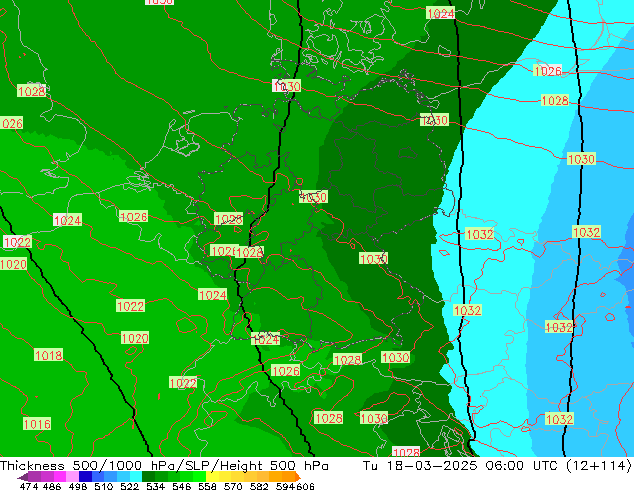Click legend value 510
The height and width of the screenshot is (490, 634).
[x=104, y=486]
